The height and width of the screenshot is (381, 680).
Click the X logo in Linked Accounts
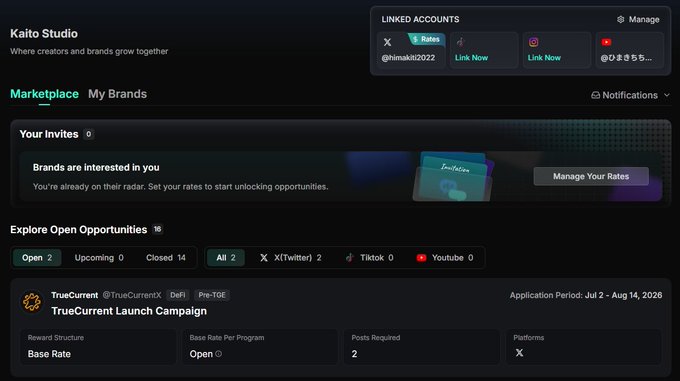tap(387, 42)
